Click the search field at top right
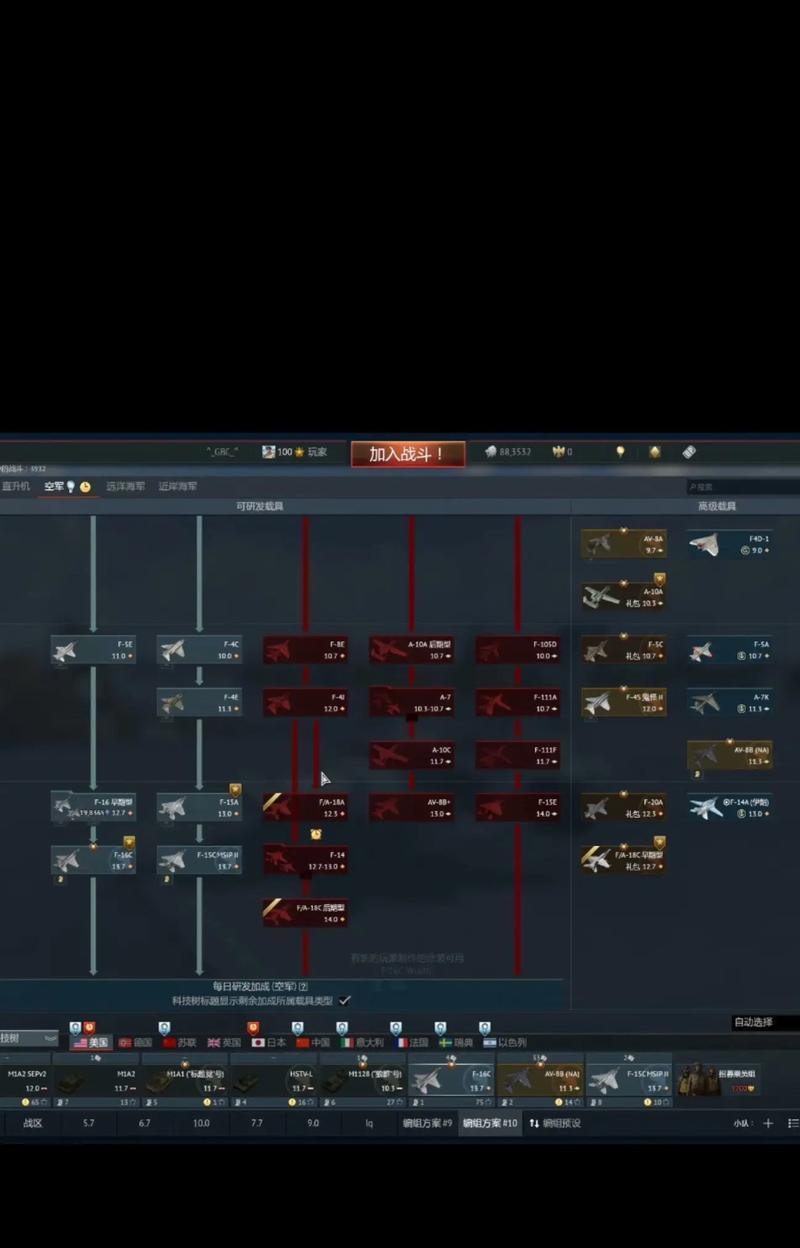Screen dimensions: 800x1248 coord(740,487)
